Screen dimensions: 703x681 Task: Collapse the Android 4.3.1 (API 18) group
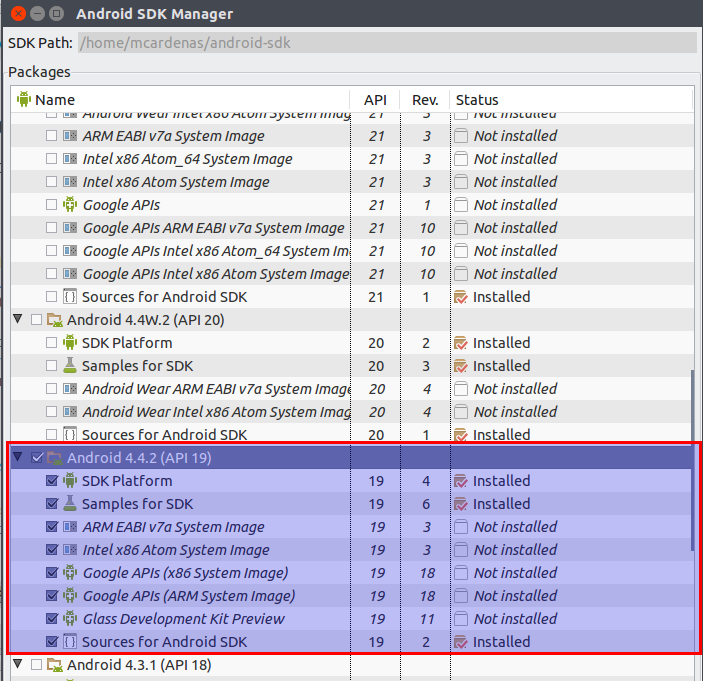pos(18,664)
